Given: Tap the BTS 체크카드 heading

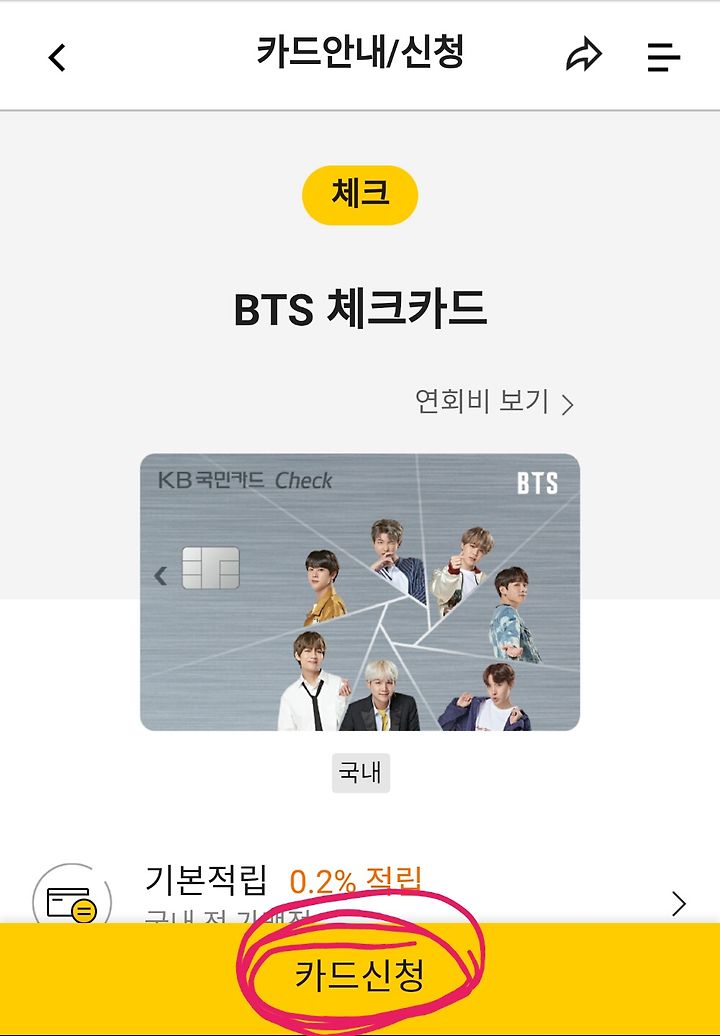Looking at the screenshot, I should coord(361,309).
